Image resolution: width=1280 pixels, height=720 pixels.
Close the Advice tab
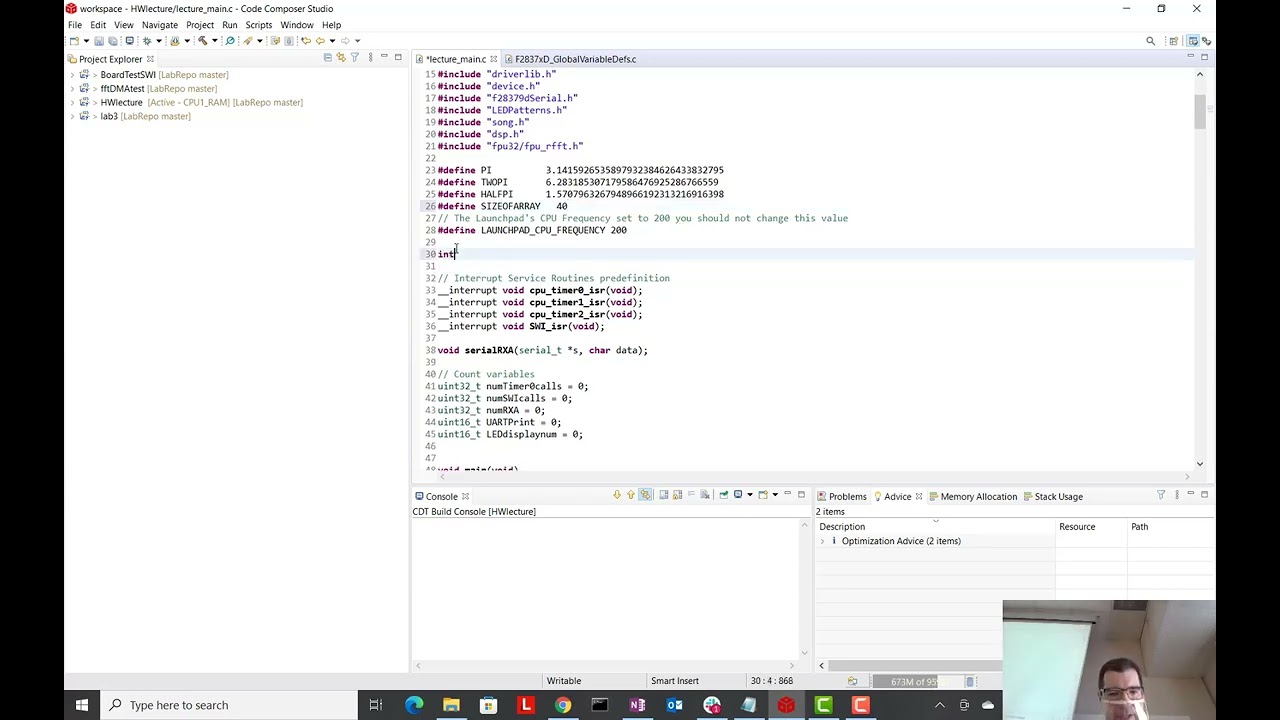[919, 496]
